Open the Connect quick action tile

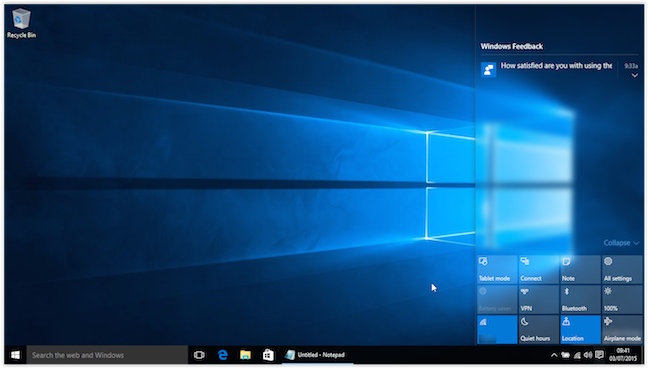pos(539,270)
